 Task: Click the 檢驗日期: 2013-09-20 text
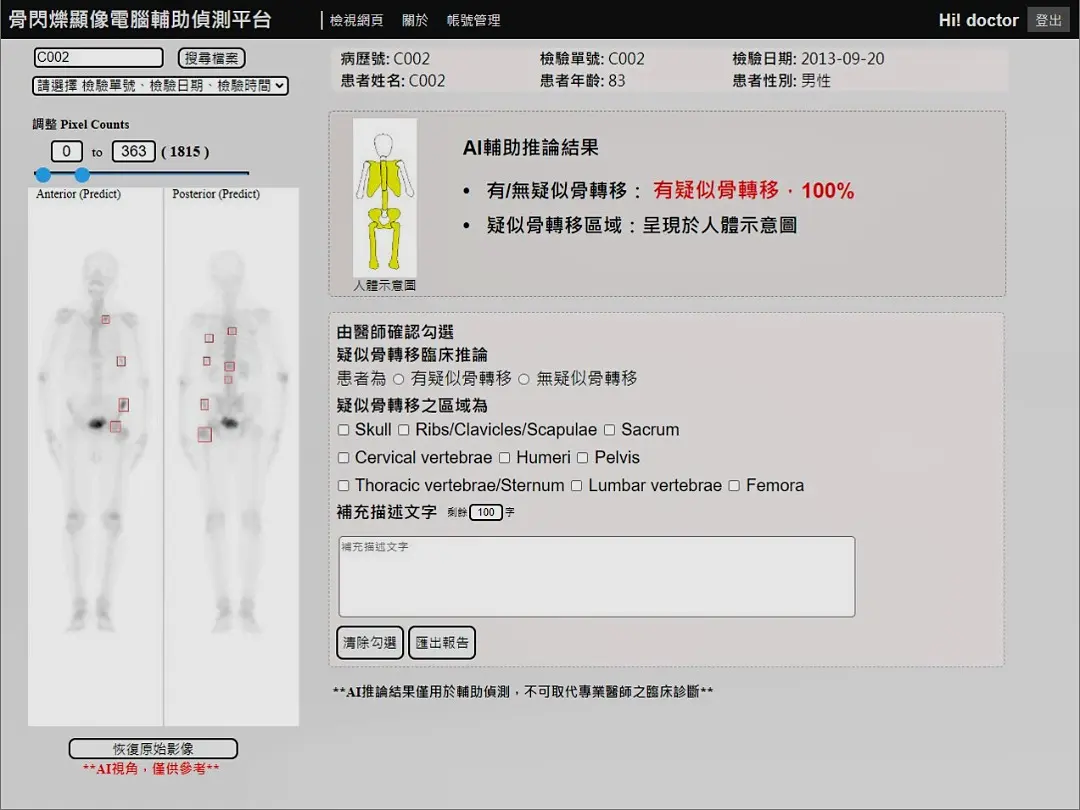pos(808,59)
